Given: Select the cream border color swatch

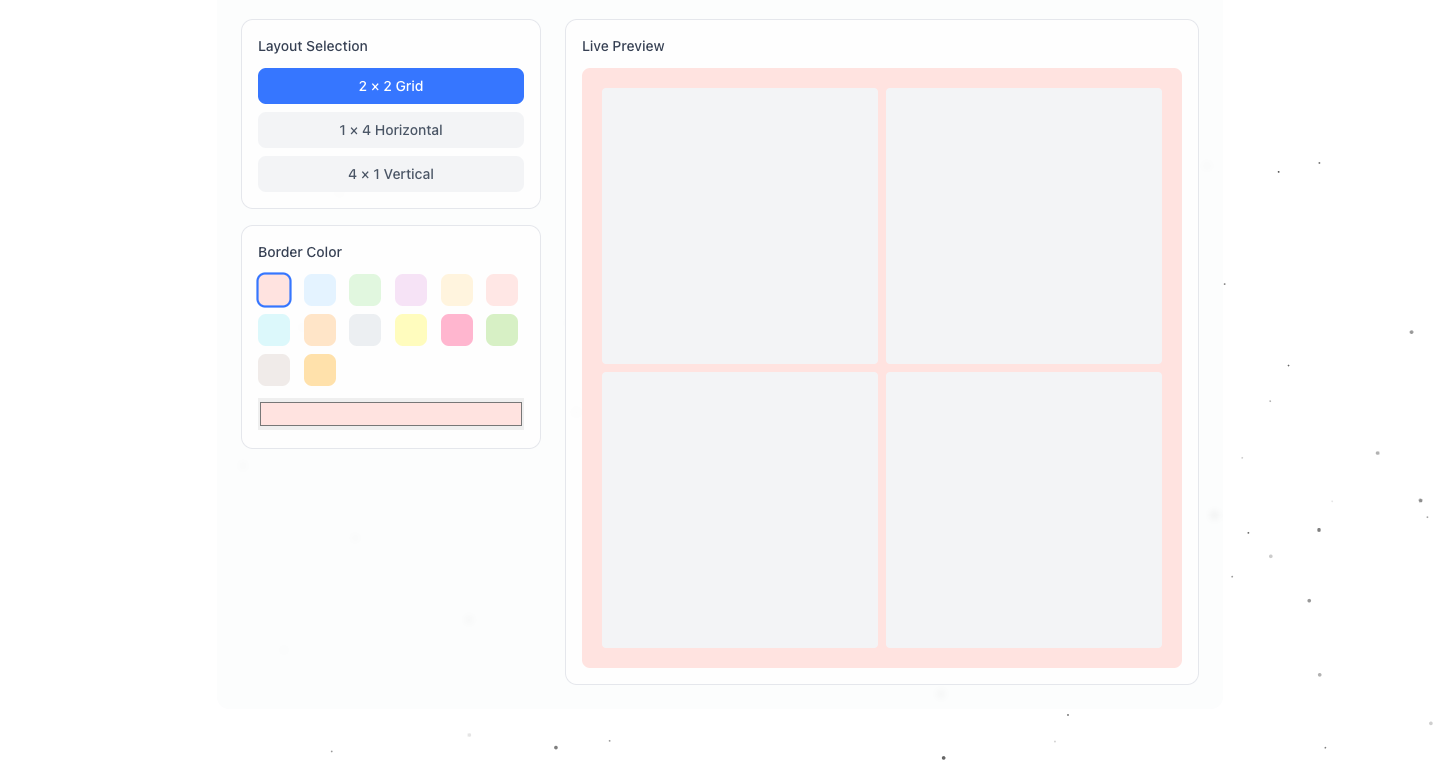Looking at the screenshot, I should click(x=457, y=290).
